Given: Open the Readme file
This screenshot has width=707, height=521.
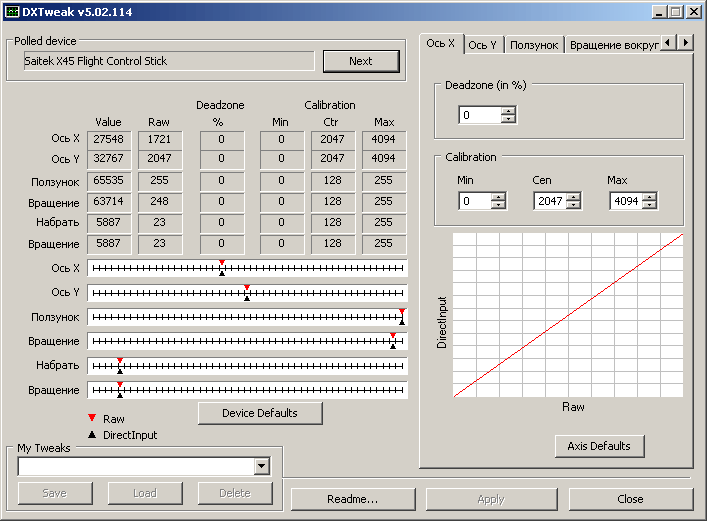Looking at the screenshot, I should coord(352,499).
